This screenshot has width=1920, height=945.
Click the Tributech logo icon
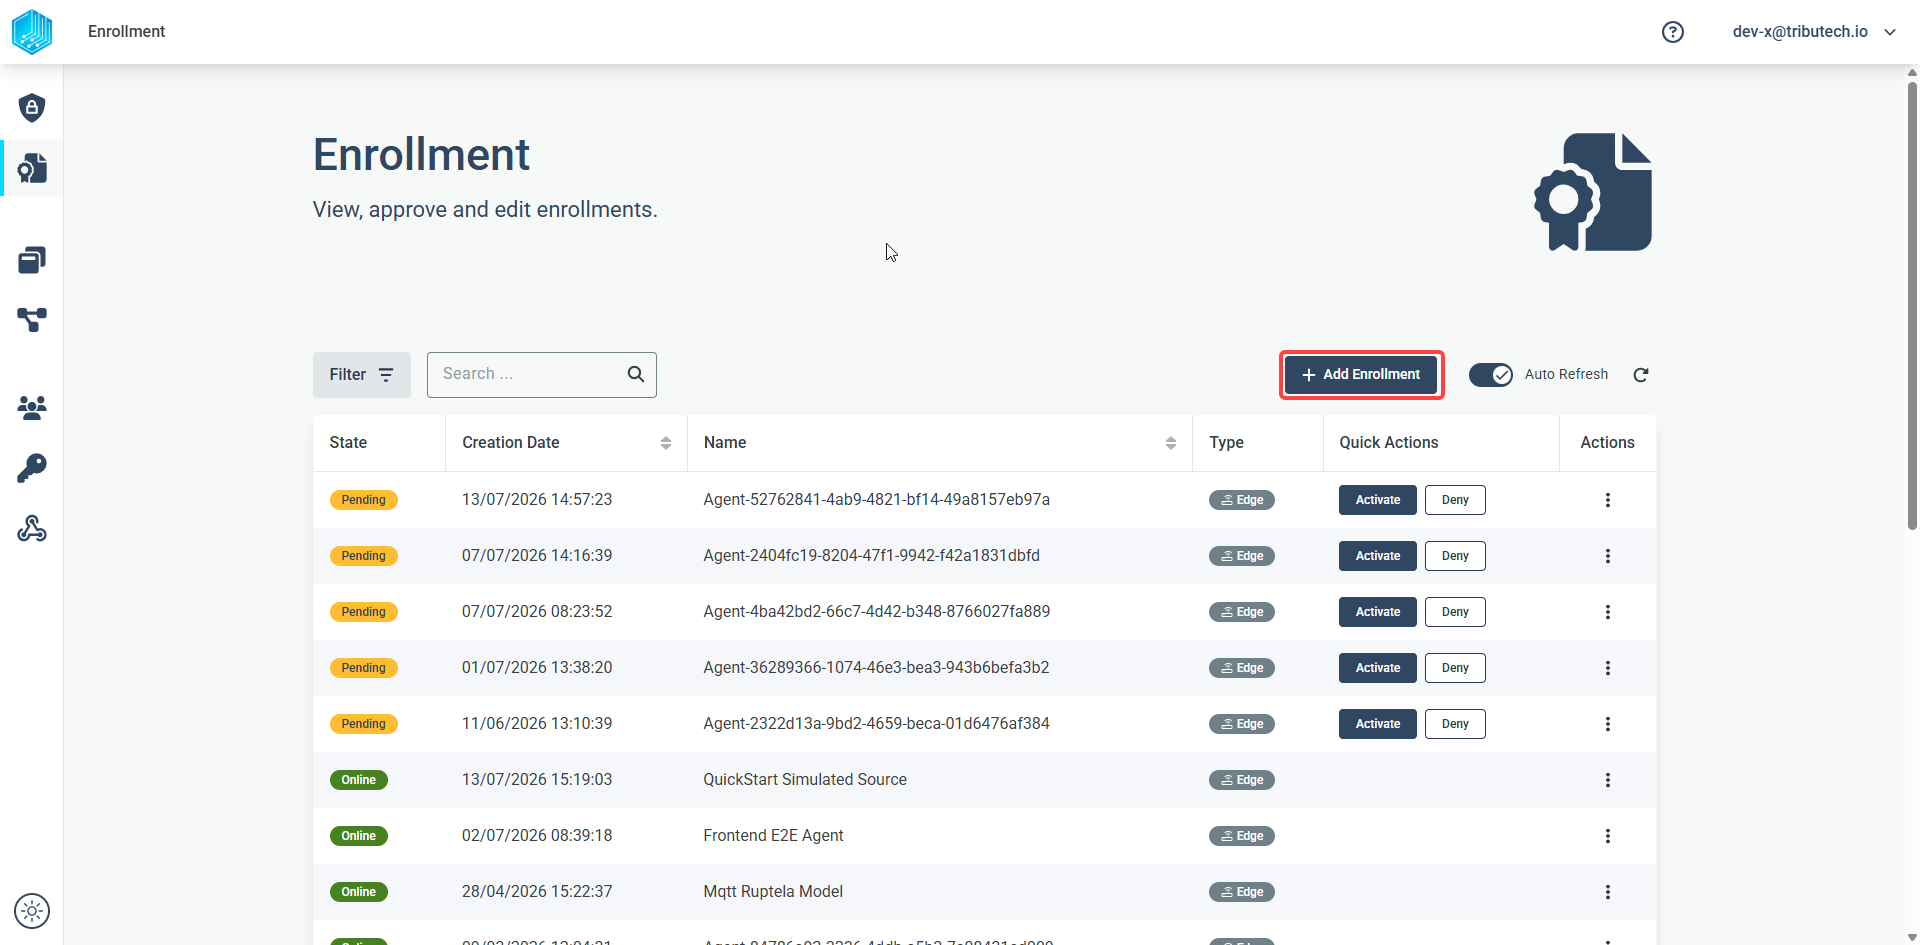(32, 32)
